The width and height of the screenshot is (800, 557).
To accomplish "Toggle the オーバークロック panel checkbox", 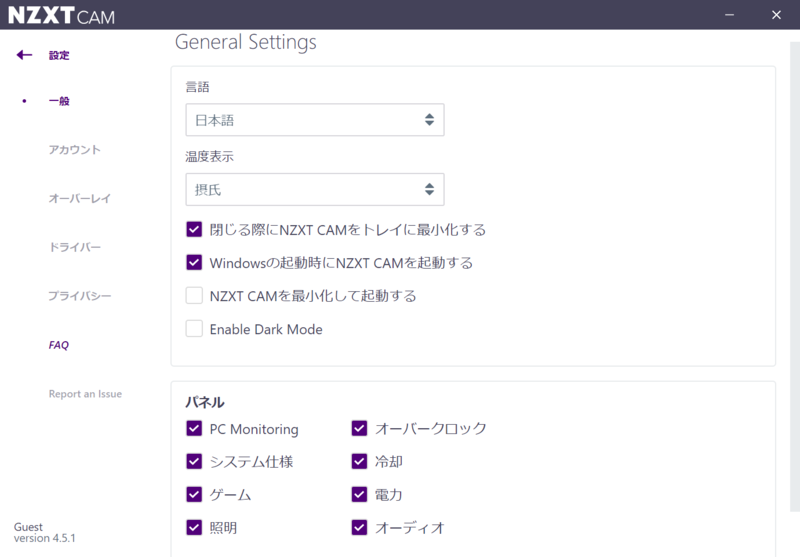I will (x=360, y=429).
